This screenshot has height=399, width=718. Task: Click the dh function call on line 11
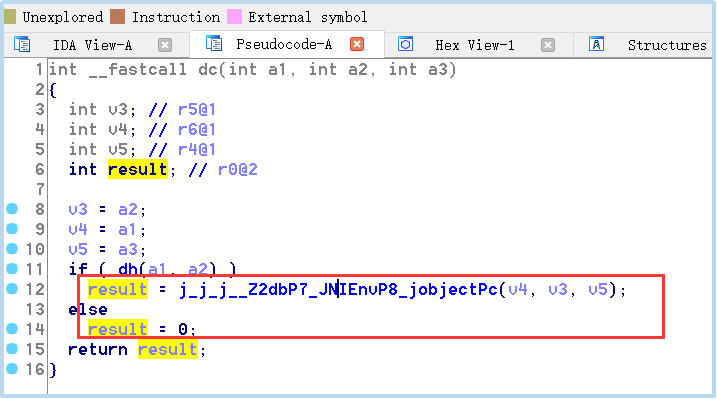pyautogui.click(x=128, y=269)
